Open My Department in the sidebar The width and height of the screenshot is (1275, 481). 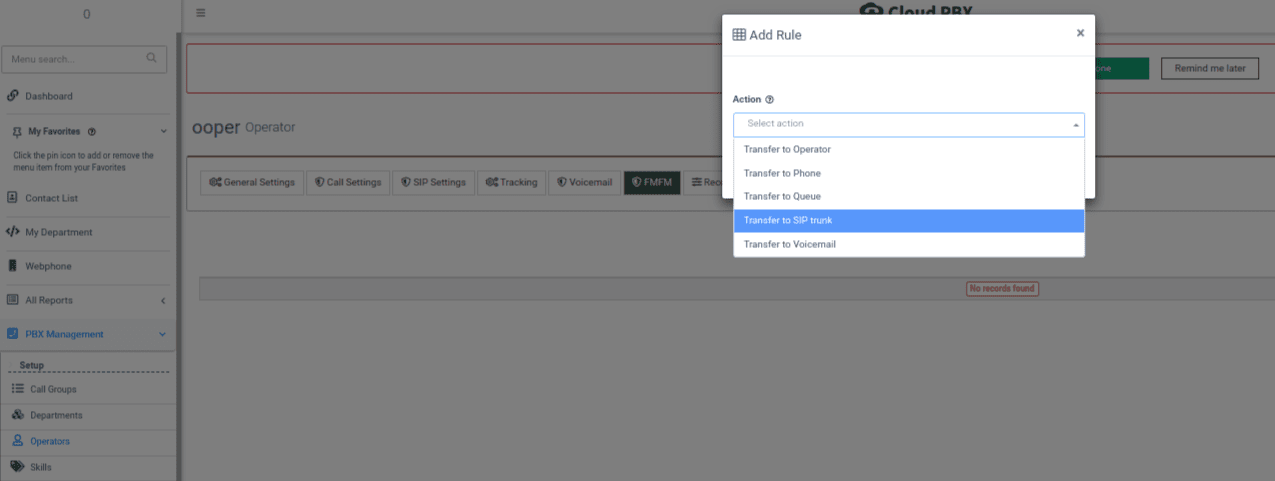pos(58,232)
